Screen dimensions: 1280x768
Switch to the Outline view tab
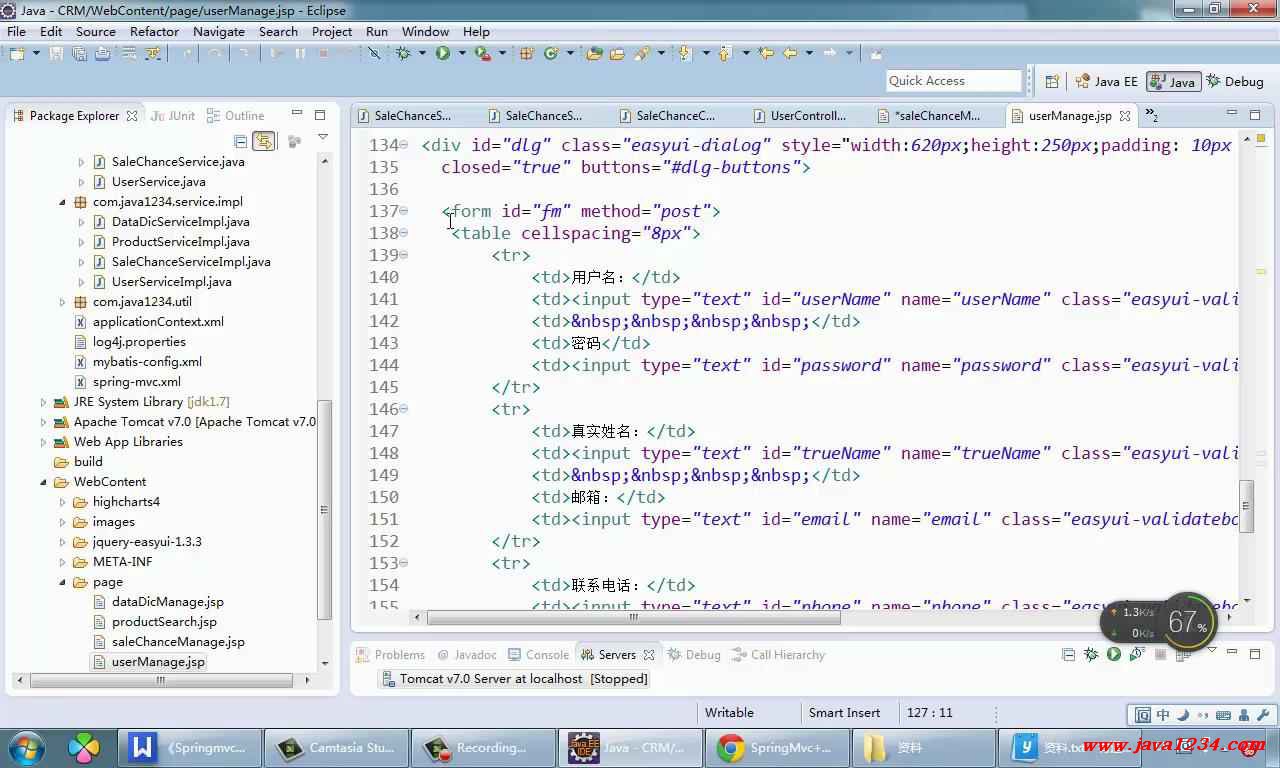[x=236, y=116]
